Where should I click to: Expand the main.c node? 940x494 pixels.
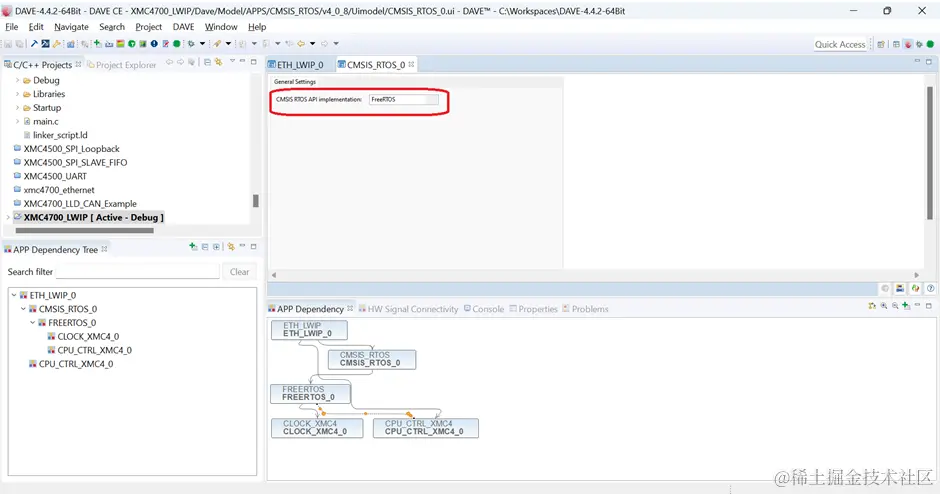pyautogui.click(x=17, y=122)
